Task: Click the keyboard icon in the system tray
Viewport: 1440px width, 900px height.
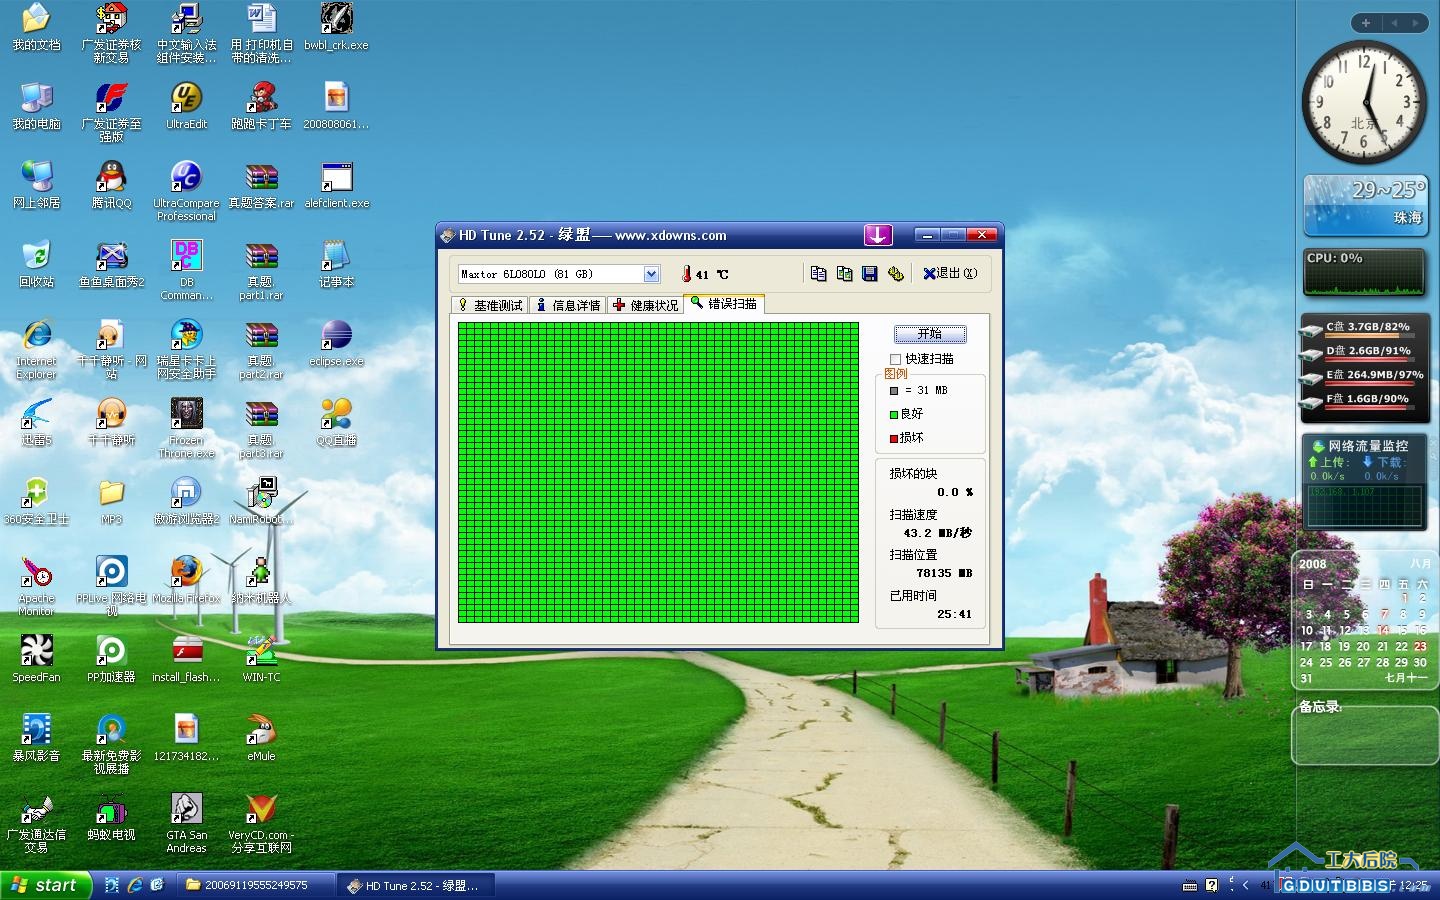Action: point(1189,885)
